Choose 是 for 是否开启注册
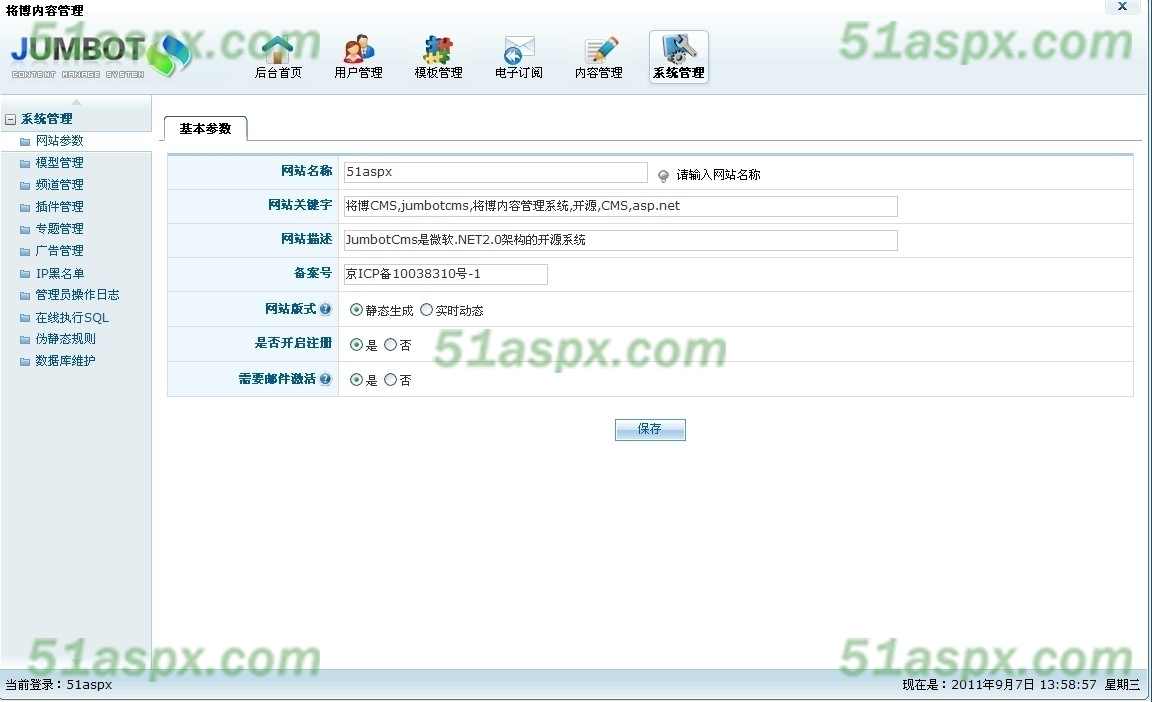The image size is (1152, 702). pyautogui.click(x=356, y=344)
